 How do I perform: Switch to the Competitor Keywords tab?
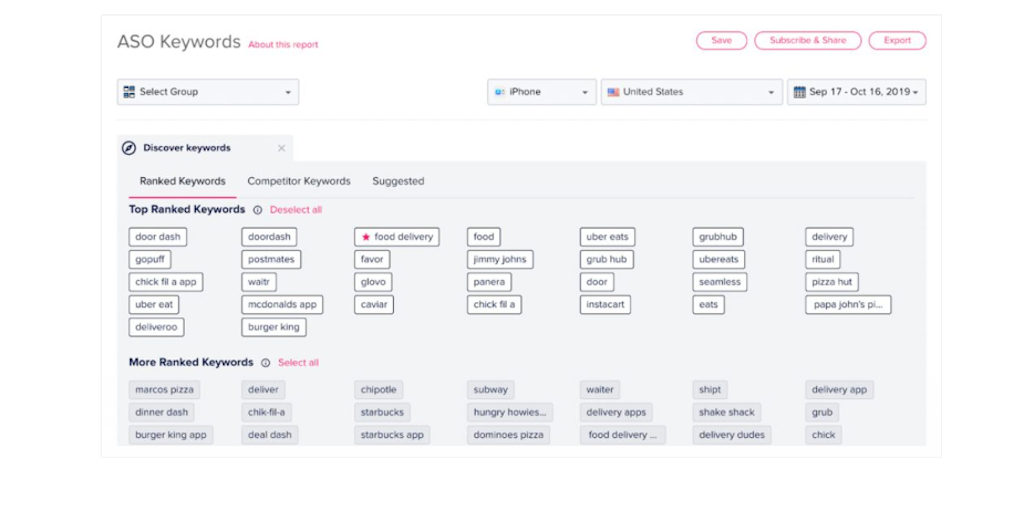(299, 182)
